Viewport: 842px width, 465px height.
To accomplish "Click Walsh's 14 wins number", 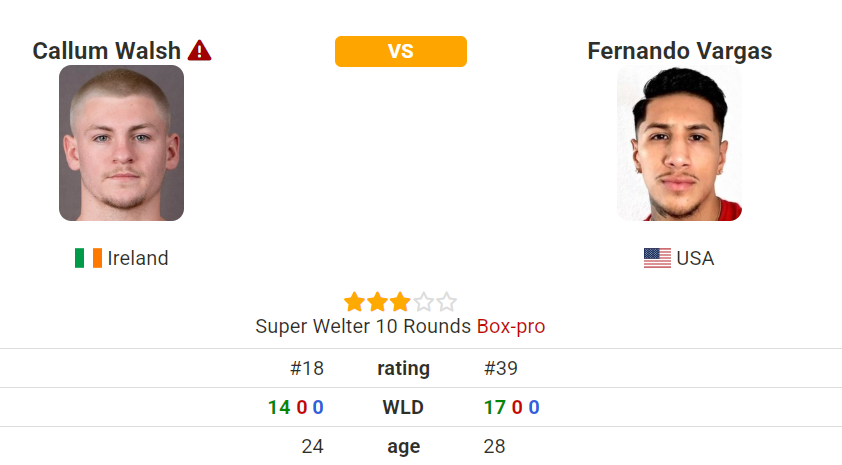I will coord(279,408).
